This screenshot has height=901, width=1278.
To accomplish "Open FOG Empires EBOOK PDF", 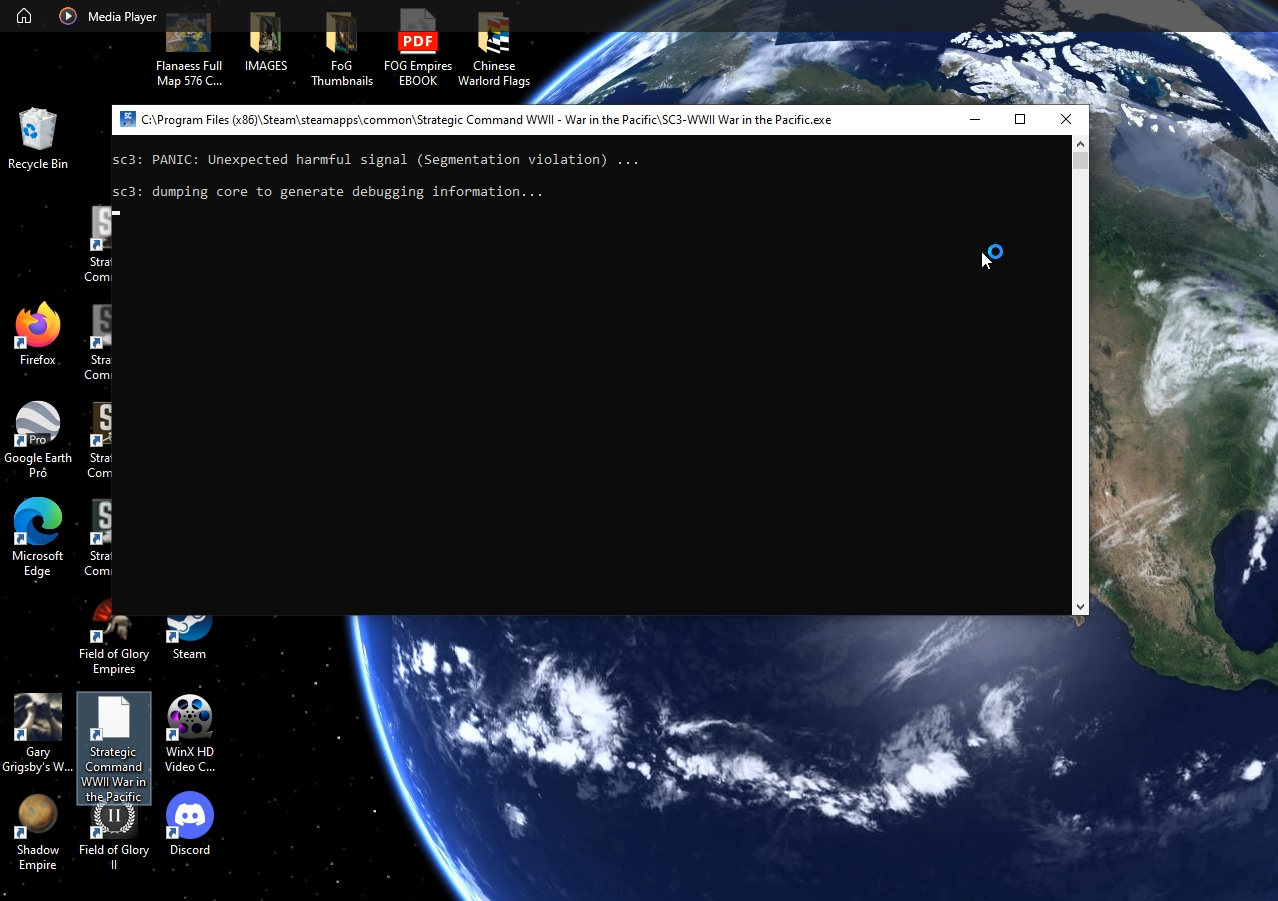I will (x=418, y=50).
